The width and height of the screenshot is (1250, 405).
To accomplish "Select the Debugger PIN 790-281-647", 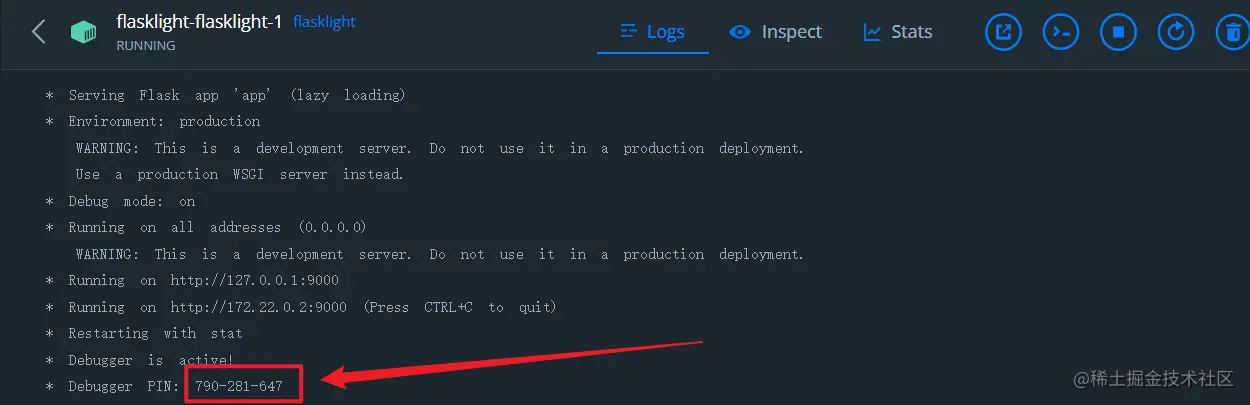I will 239,385.
